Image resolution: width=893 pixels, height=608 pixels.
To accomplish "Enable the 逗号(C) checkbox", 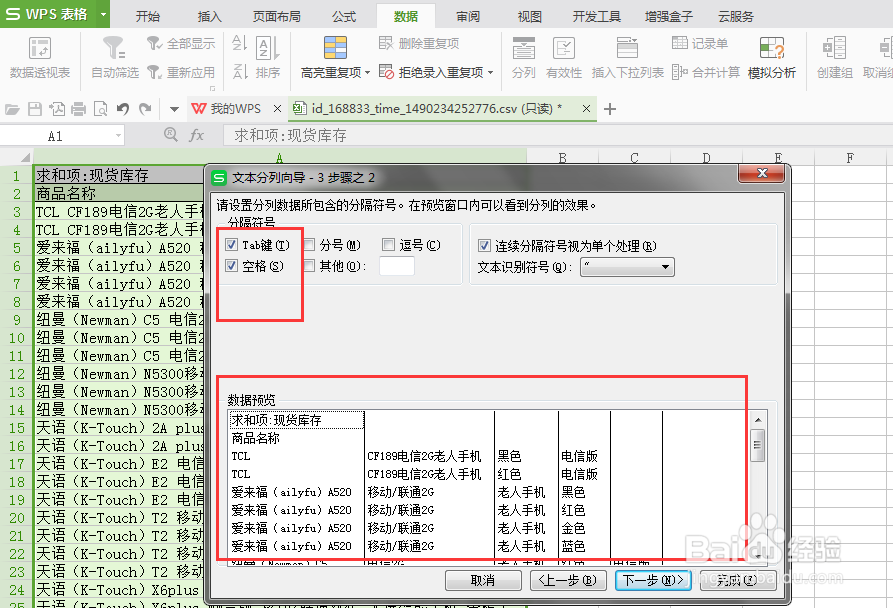I will point(388,245).
